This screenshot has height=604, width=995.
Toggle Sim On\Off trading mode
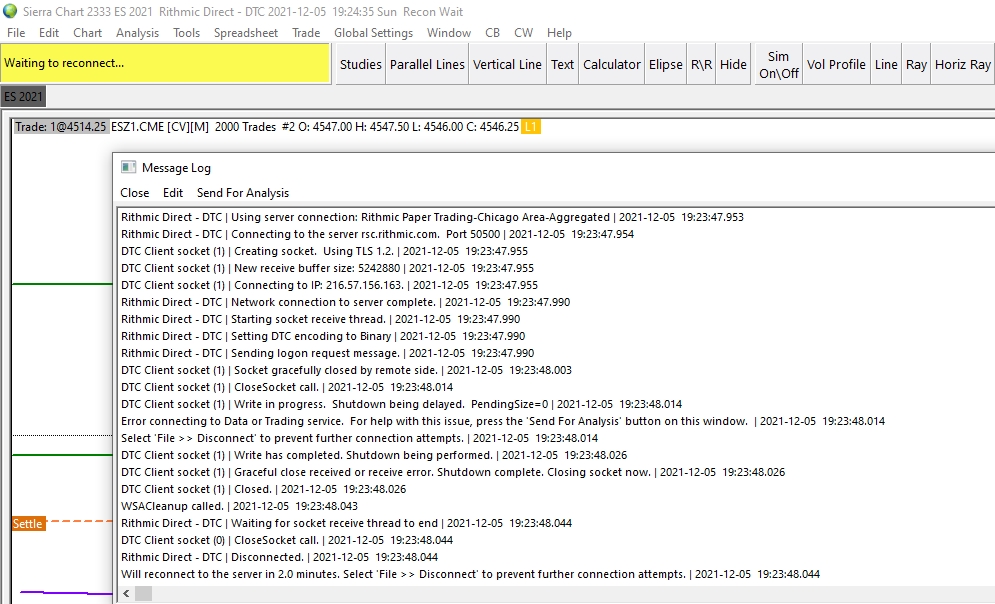point(779,64)
